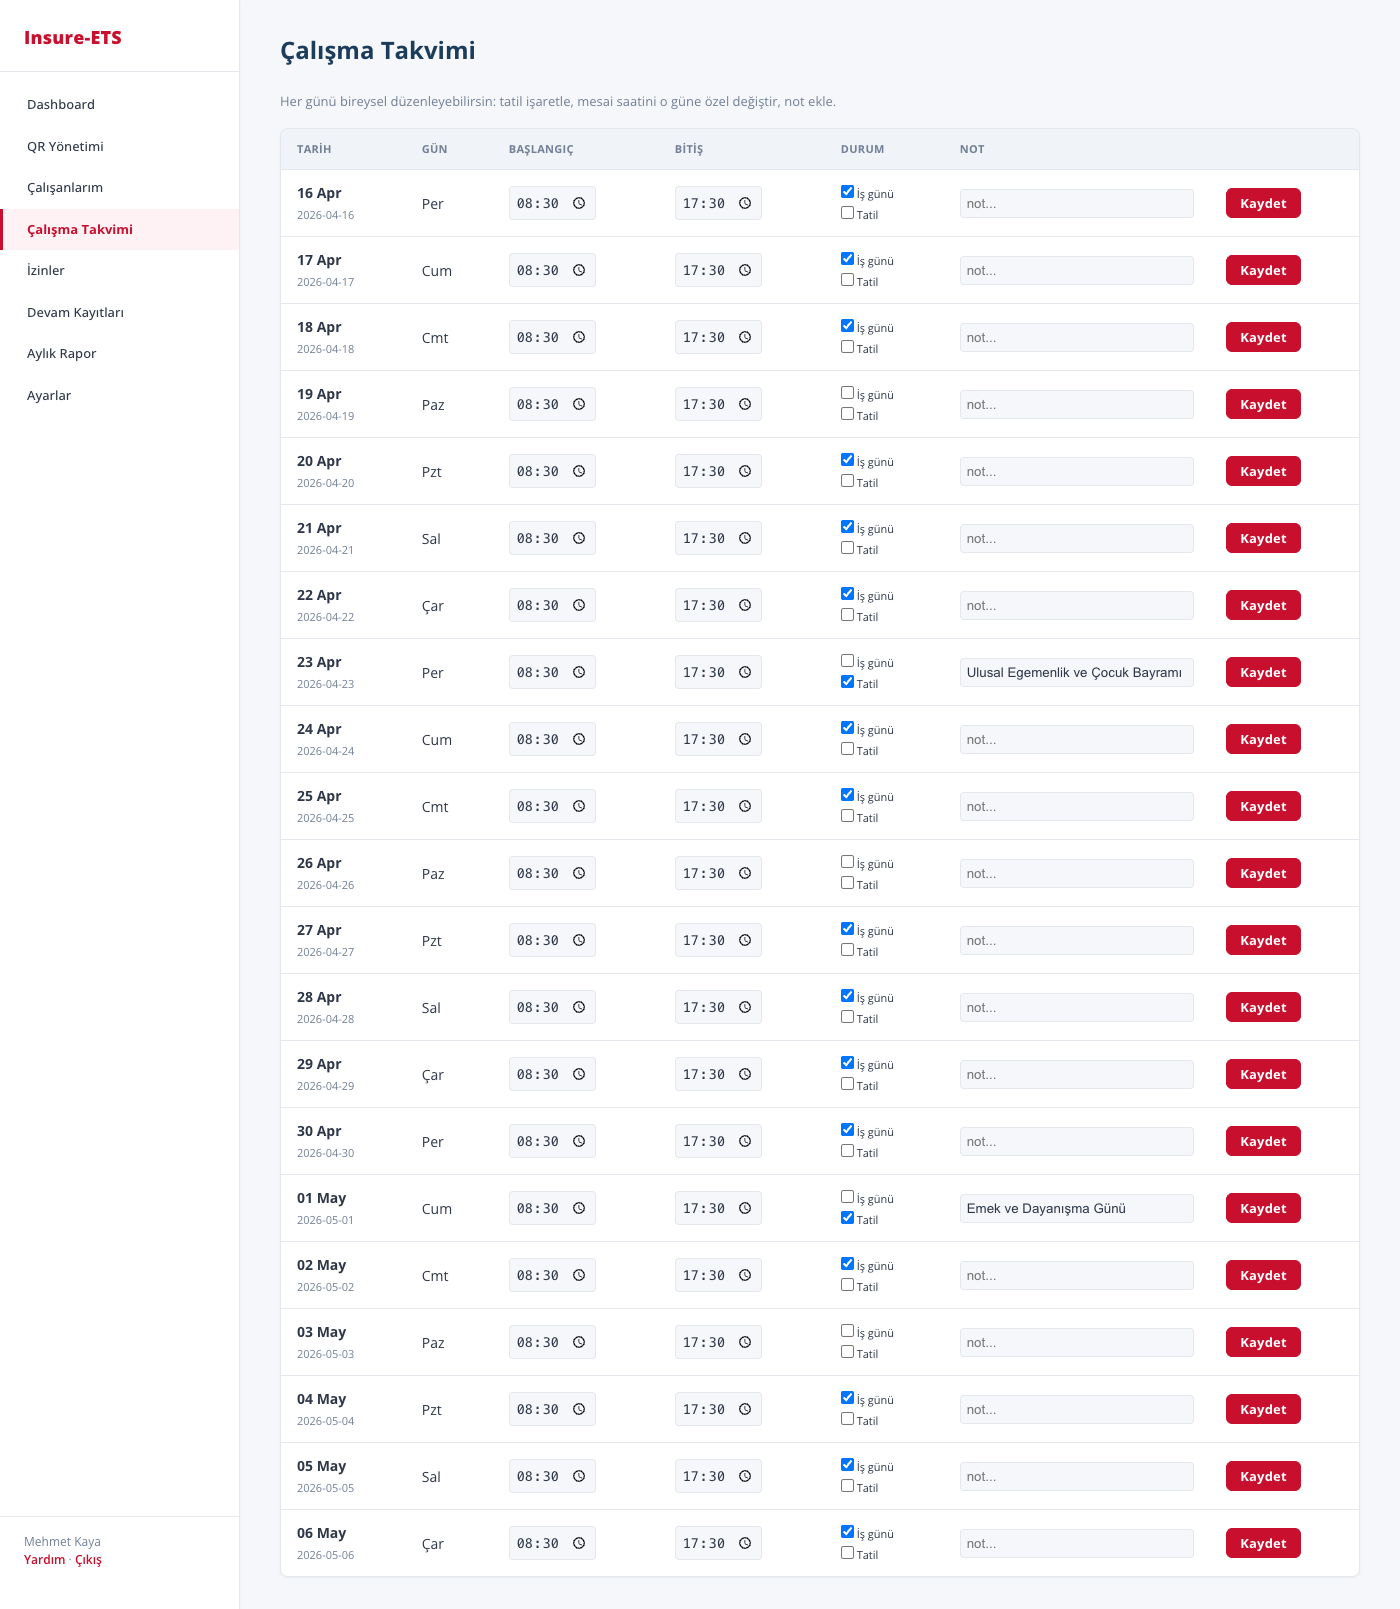1400x1609 pixels.
Task: Enable İş günü for 03 May
Action: pyautogui.click(x=848, y=1331)
